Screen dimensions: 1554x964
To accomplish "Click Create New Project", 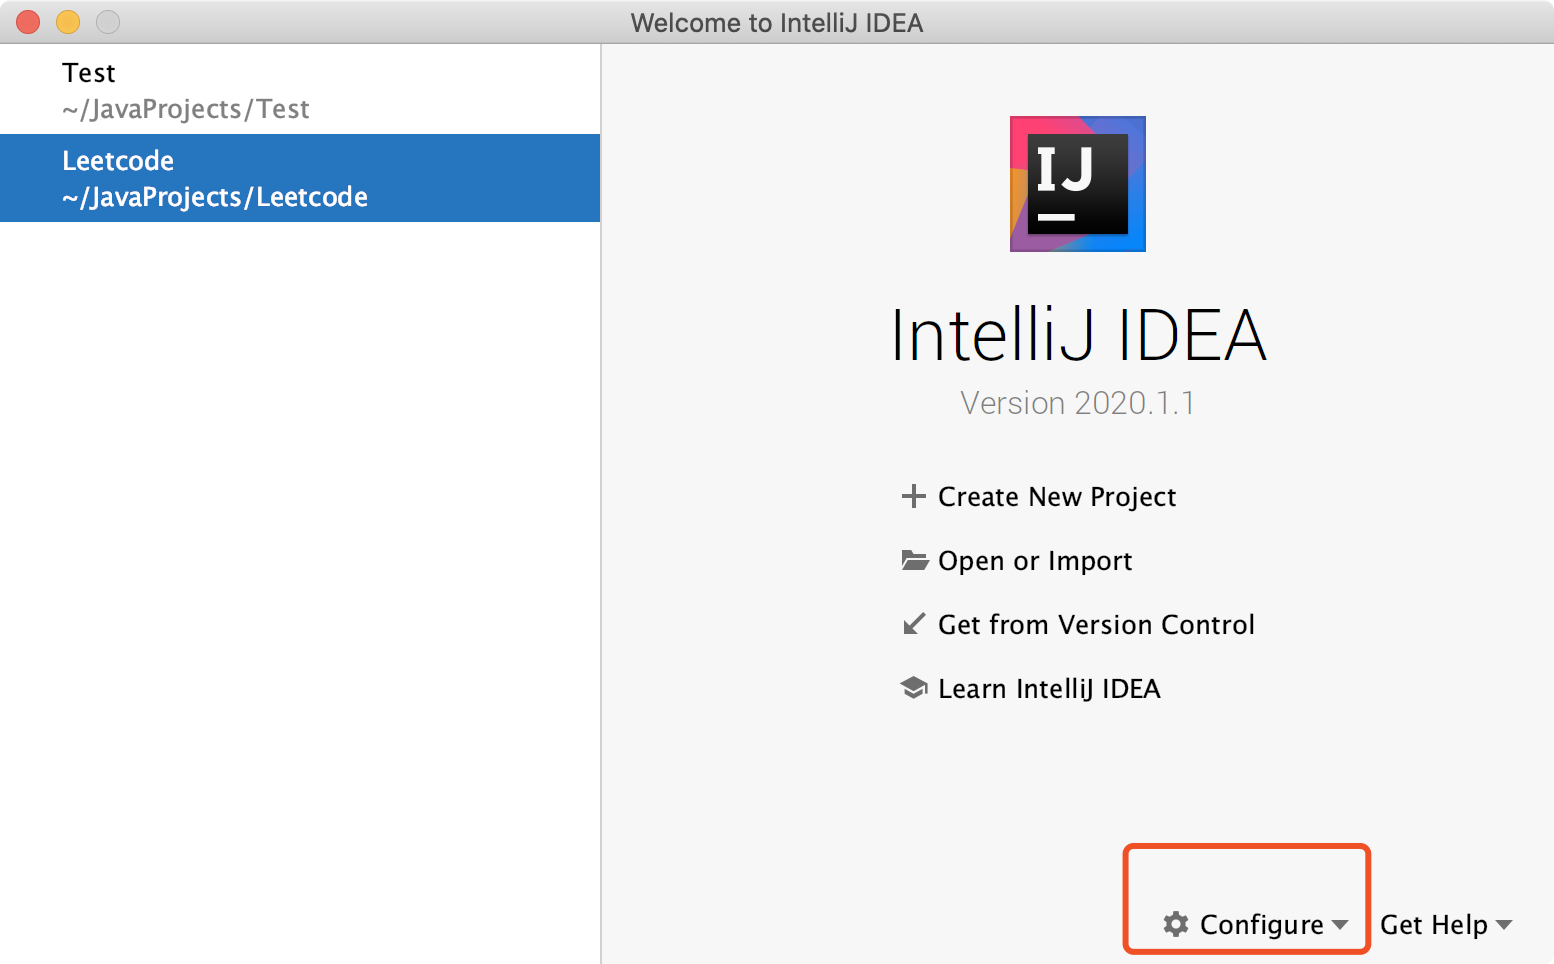I will pyautogui.click(x=1056, y=496).
